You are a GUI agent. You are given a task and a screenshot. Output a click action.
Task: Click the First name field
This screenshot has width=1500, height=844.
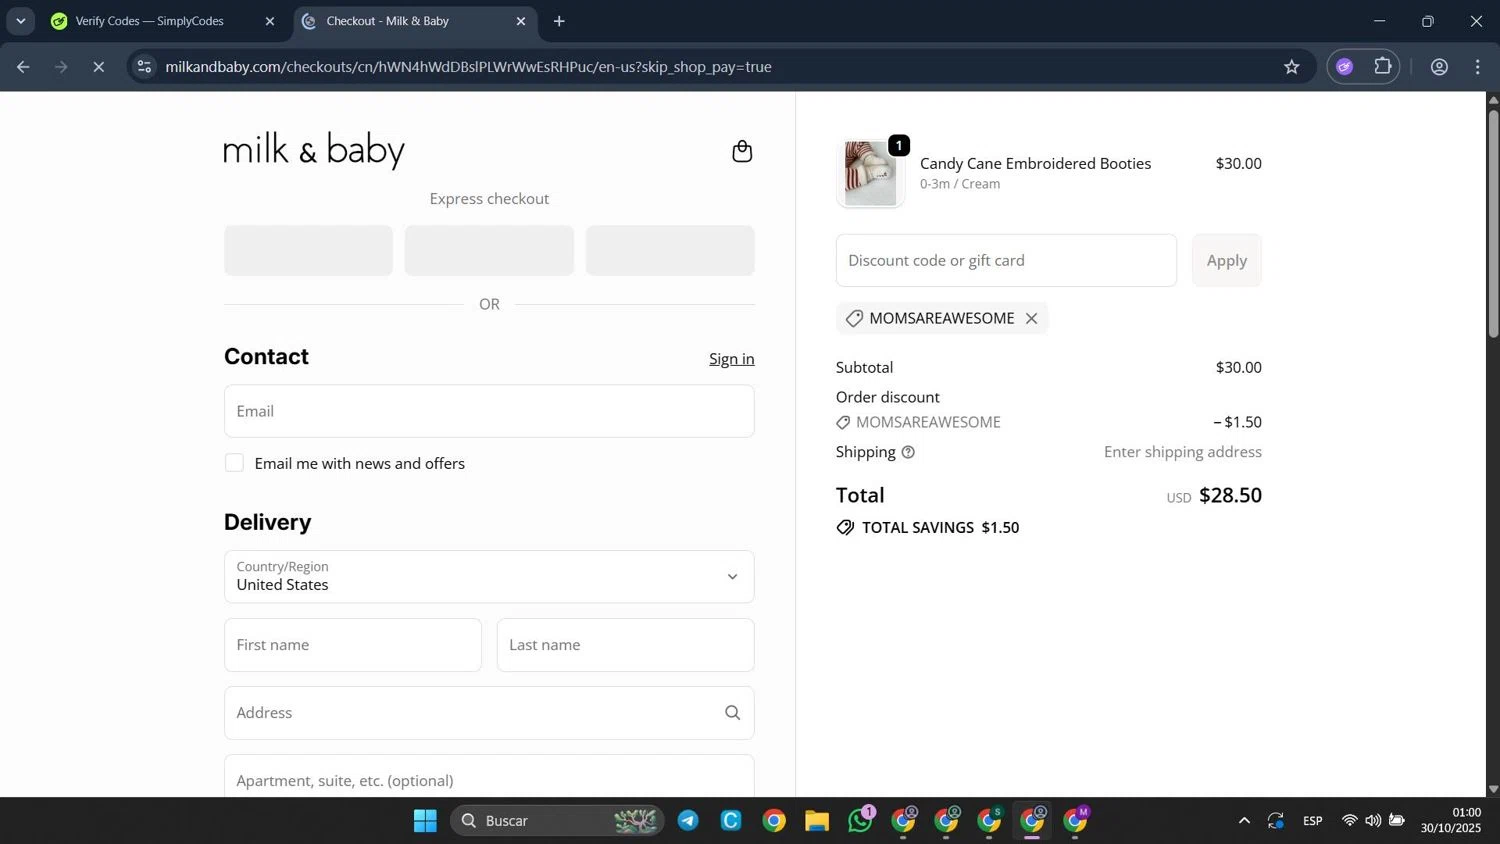click(x=353, y=645)
